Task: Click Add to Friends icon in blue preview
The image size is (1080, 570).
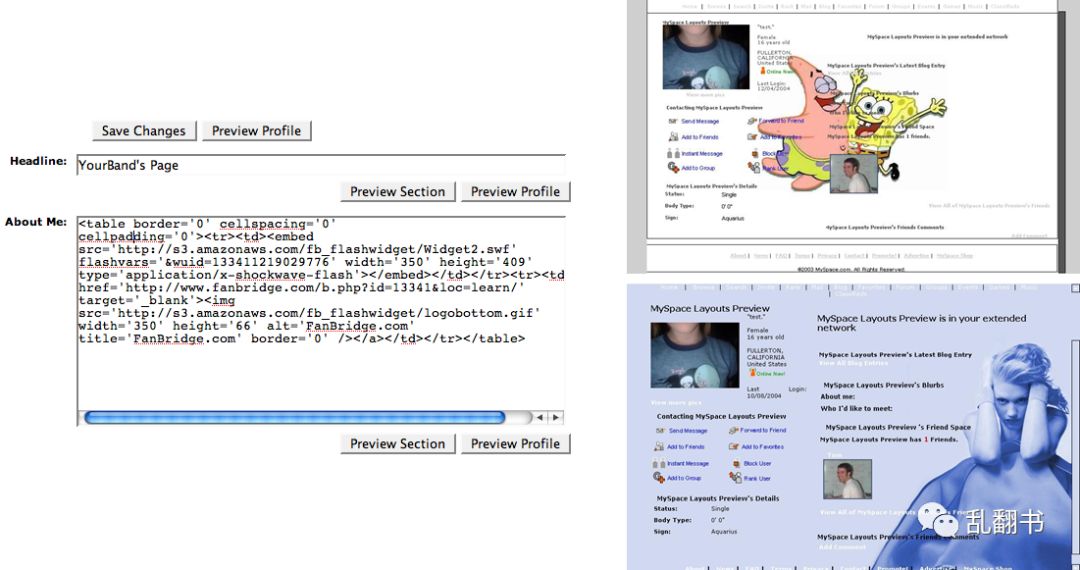Action: tap(659, 447)
